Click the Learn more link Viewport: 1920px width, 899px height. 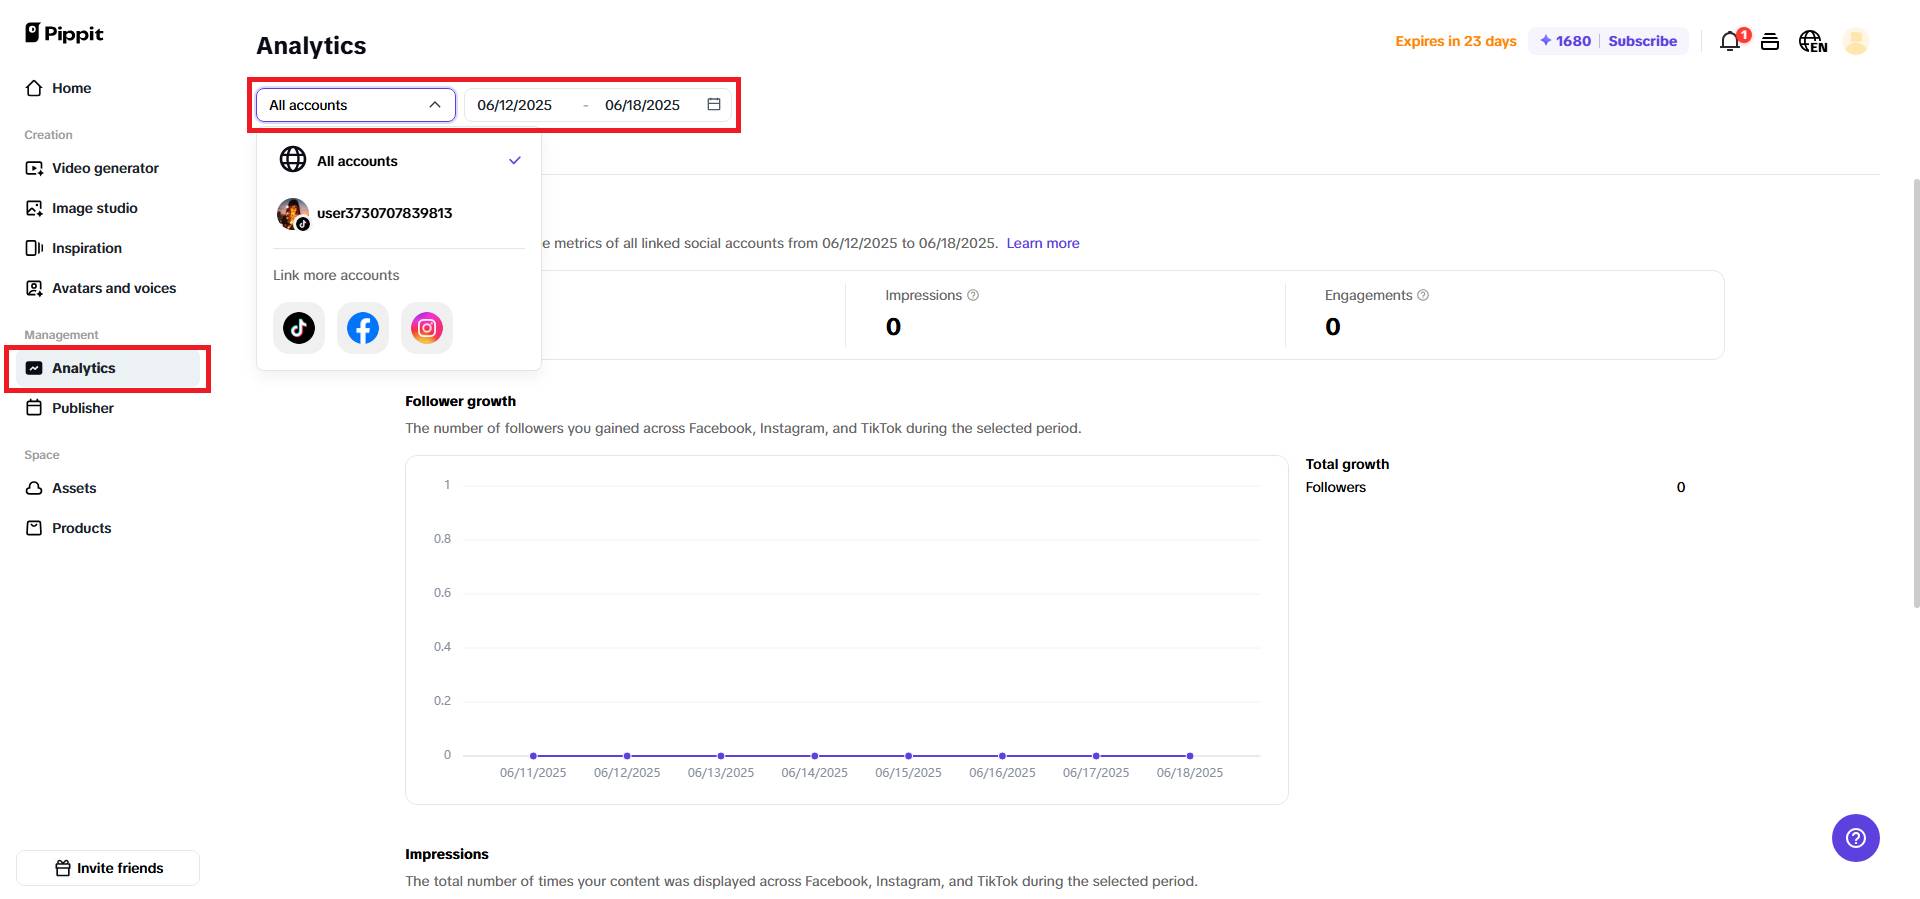[x=1042, y=243]
